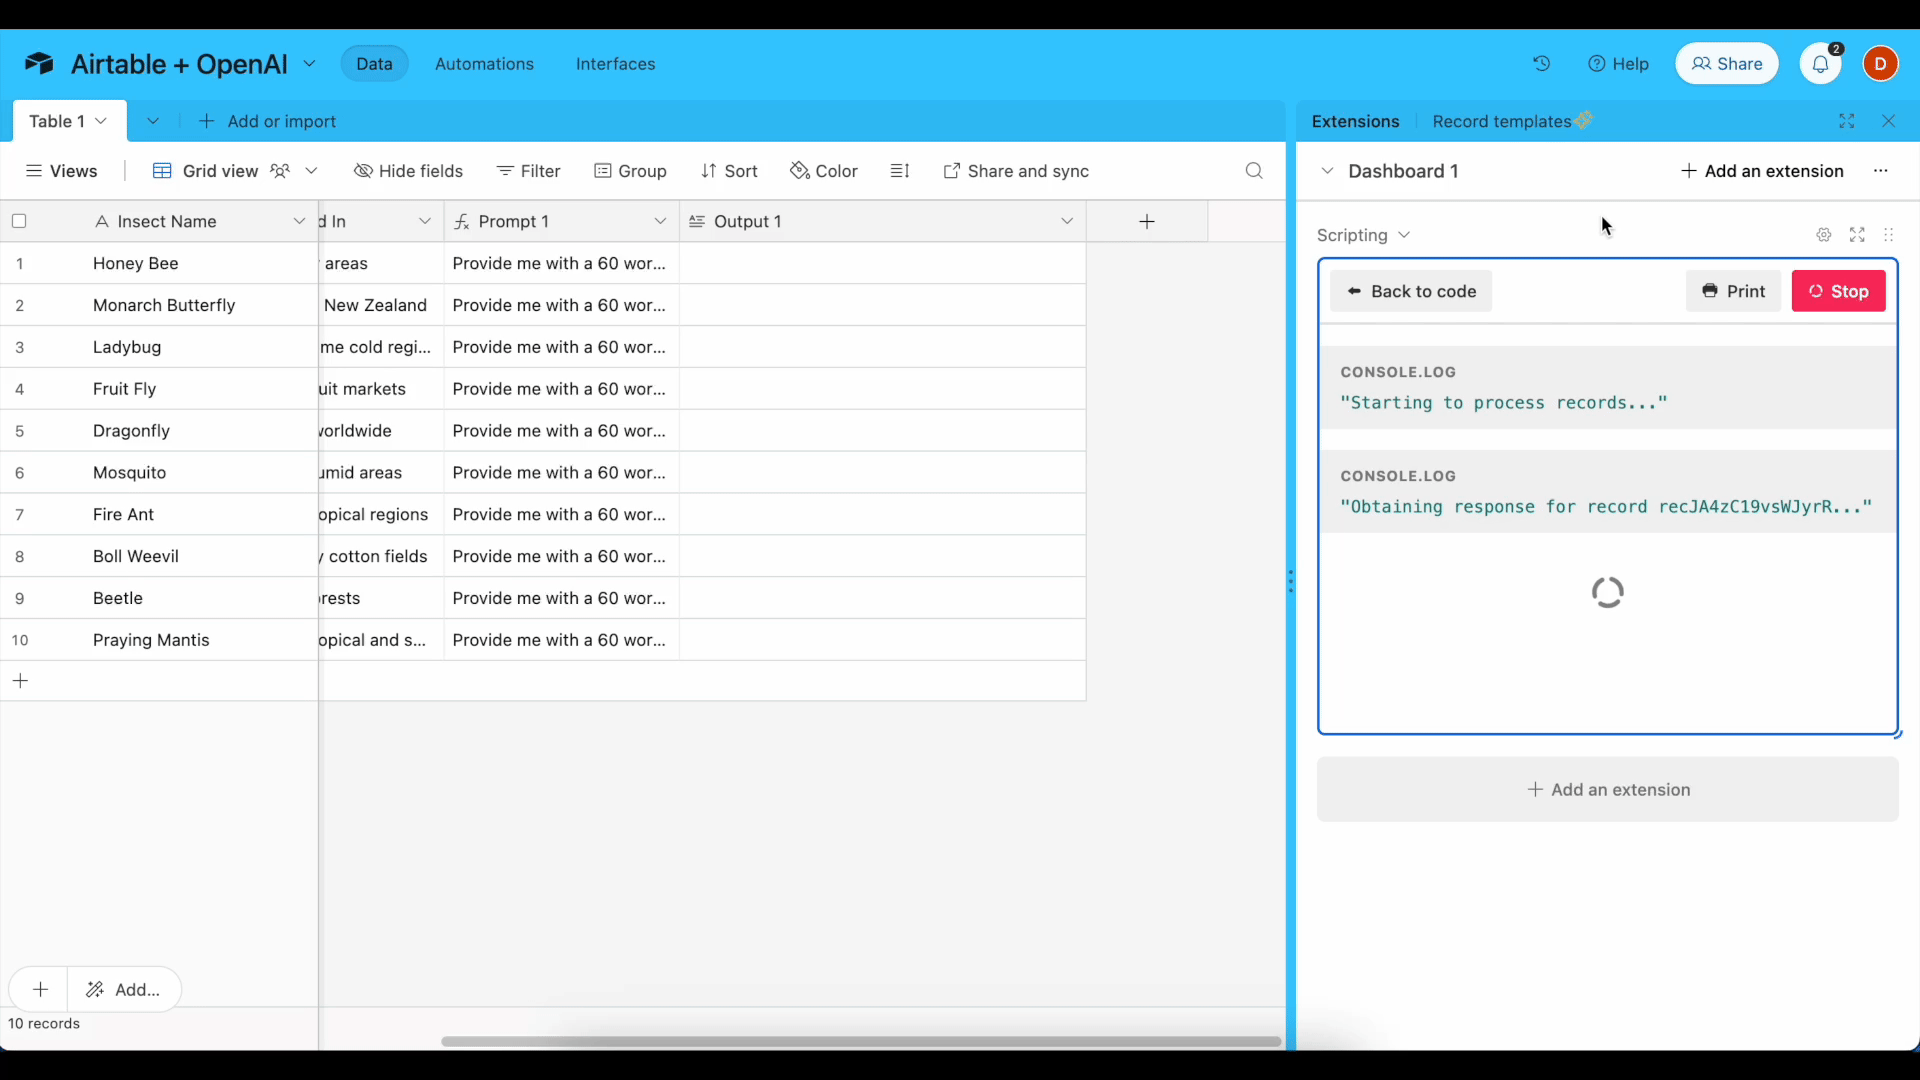Collapse the Dashboard 1 chevron

[x=1327, y=171]
